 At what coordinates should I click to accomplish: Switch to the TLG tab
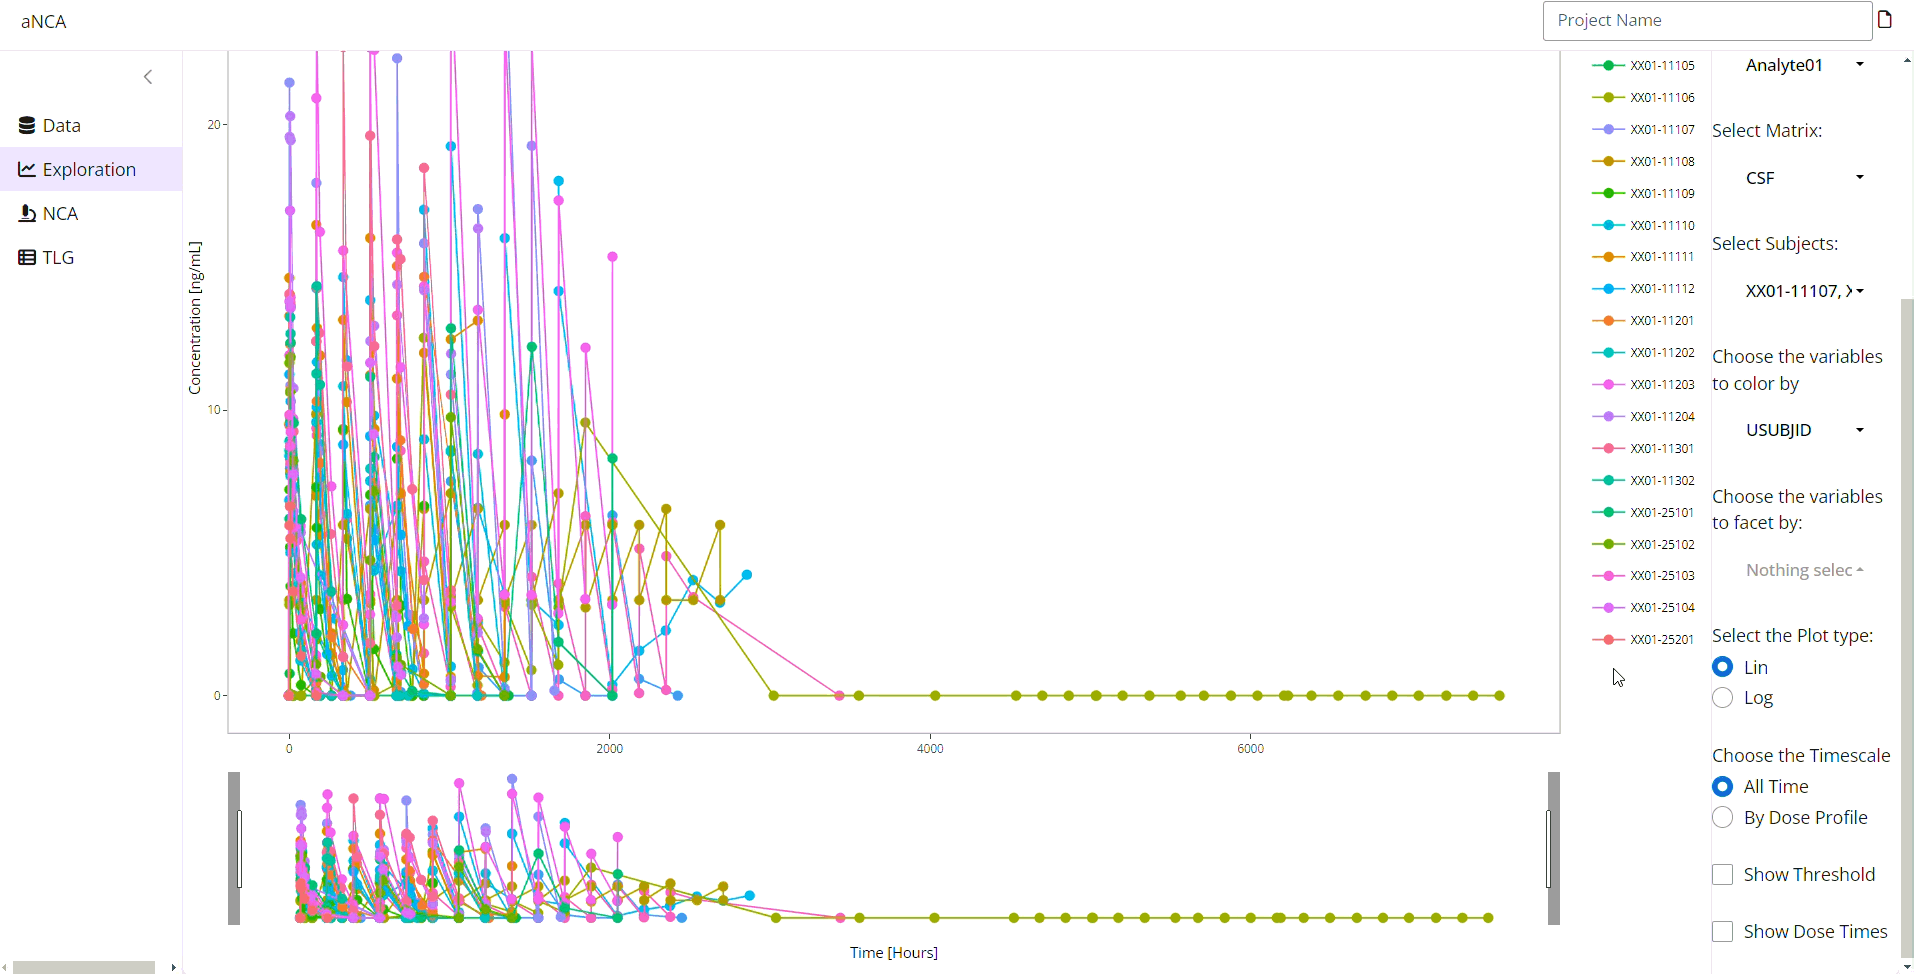(x=58, y=258)
